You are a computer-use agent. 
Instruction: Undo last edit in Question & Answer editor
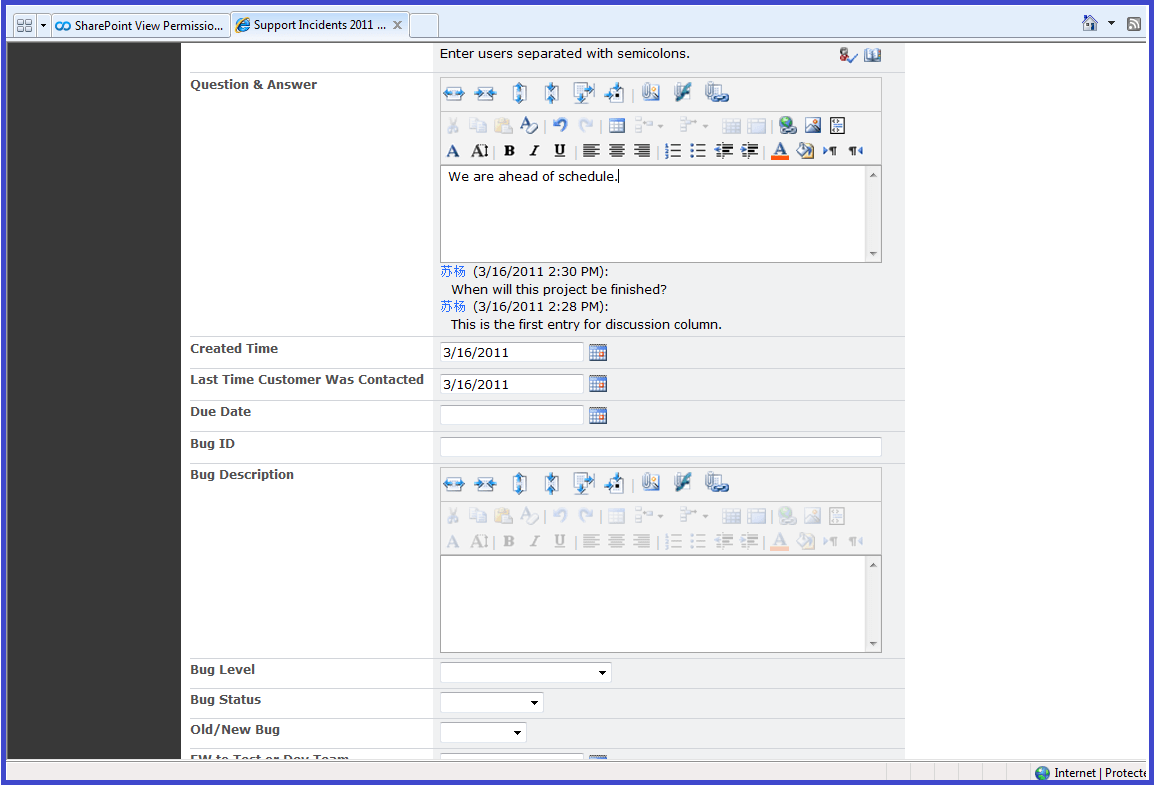pos(560,125)
